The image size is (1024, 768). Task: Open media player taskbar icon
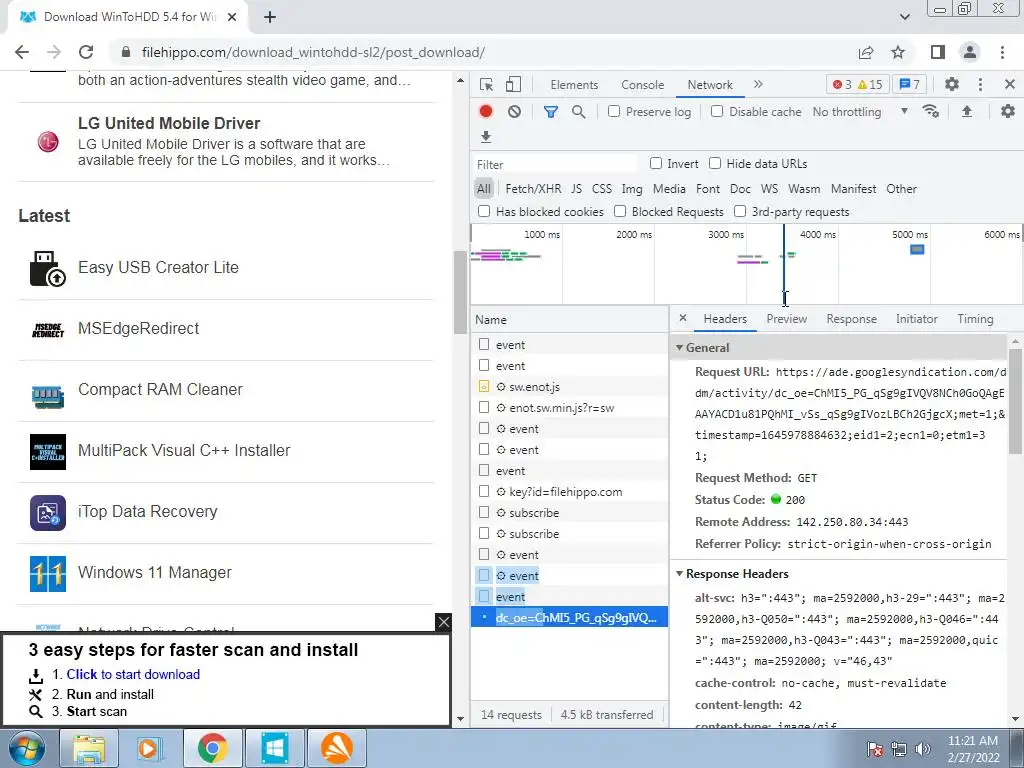(150, 748)
